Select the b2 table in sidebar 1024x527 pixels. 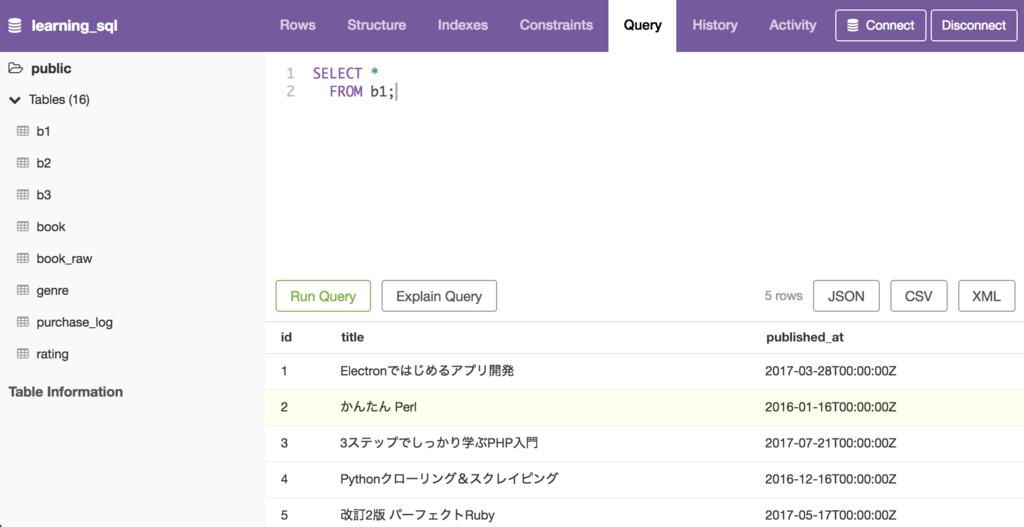(x=44, y=163)
